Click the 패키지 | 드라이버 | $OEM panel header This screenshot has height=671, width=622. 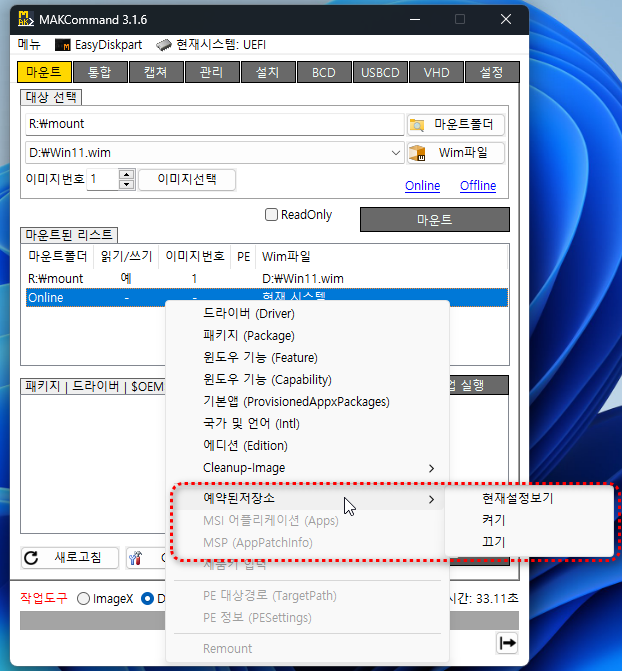click(93, 386)
